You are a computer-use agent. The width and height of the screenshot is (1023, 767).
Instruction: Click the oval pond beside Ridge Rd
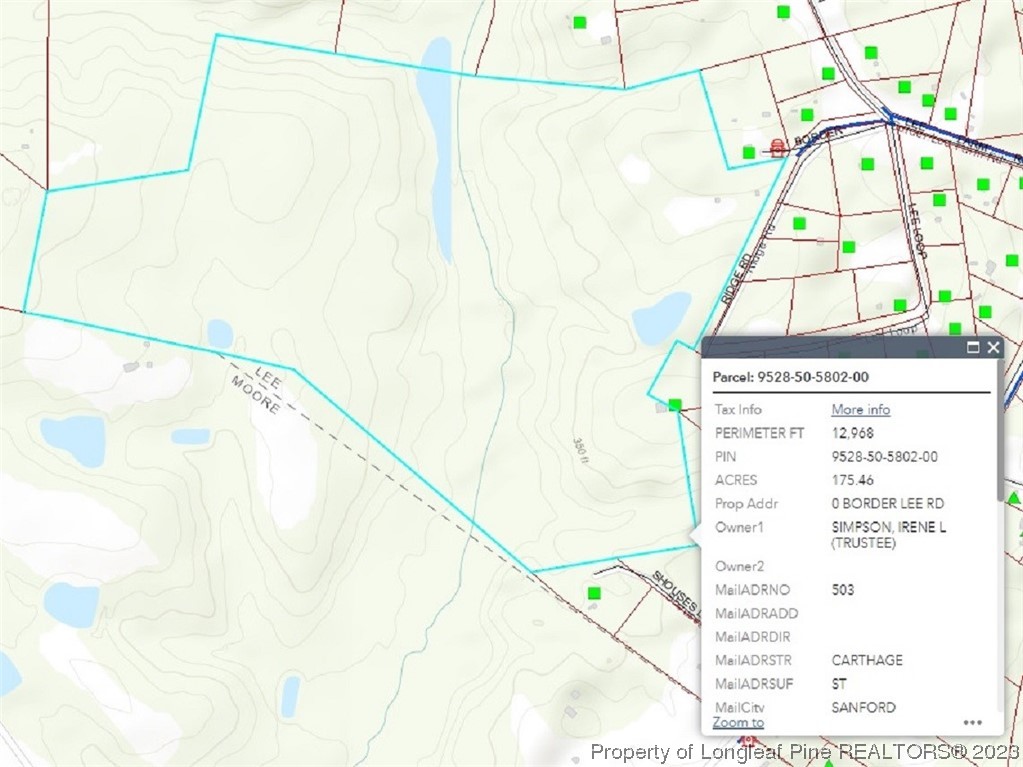click(661, 318)
